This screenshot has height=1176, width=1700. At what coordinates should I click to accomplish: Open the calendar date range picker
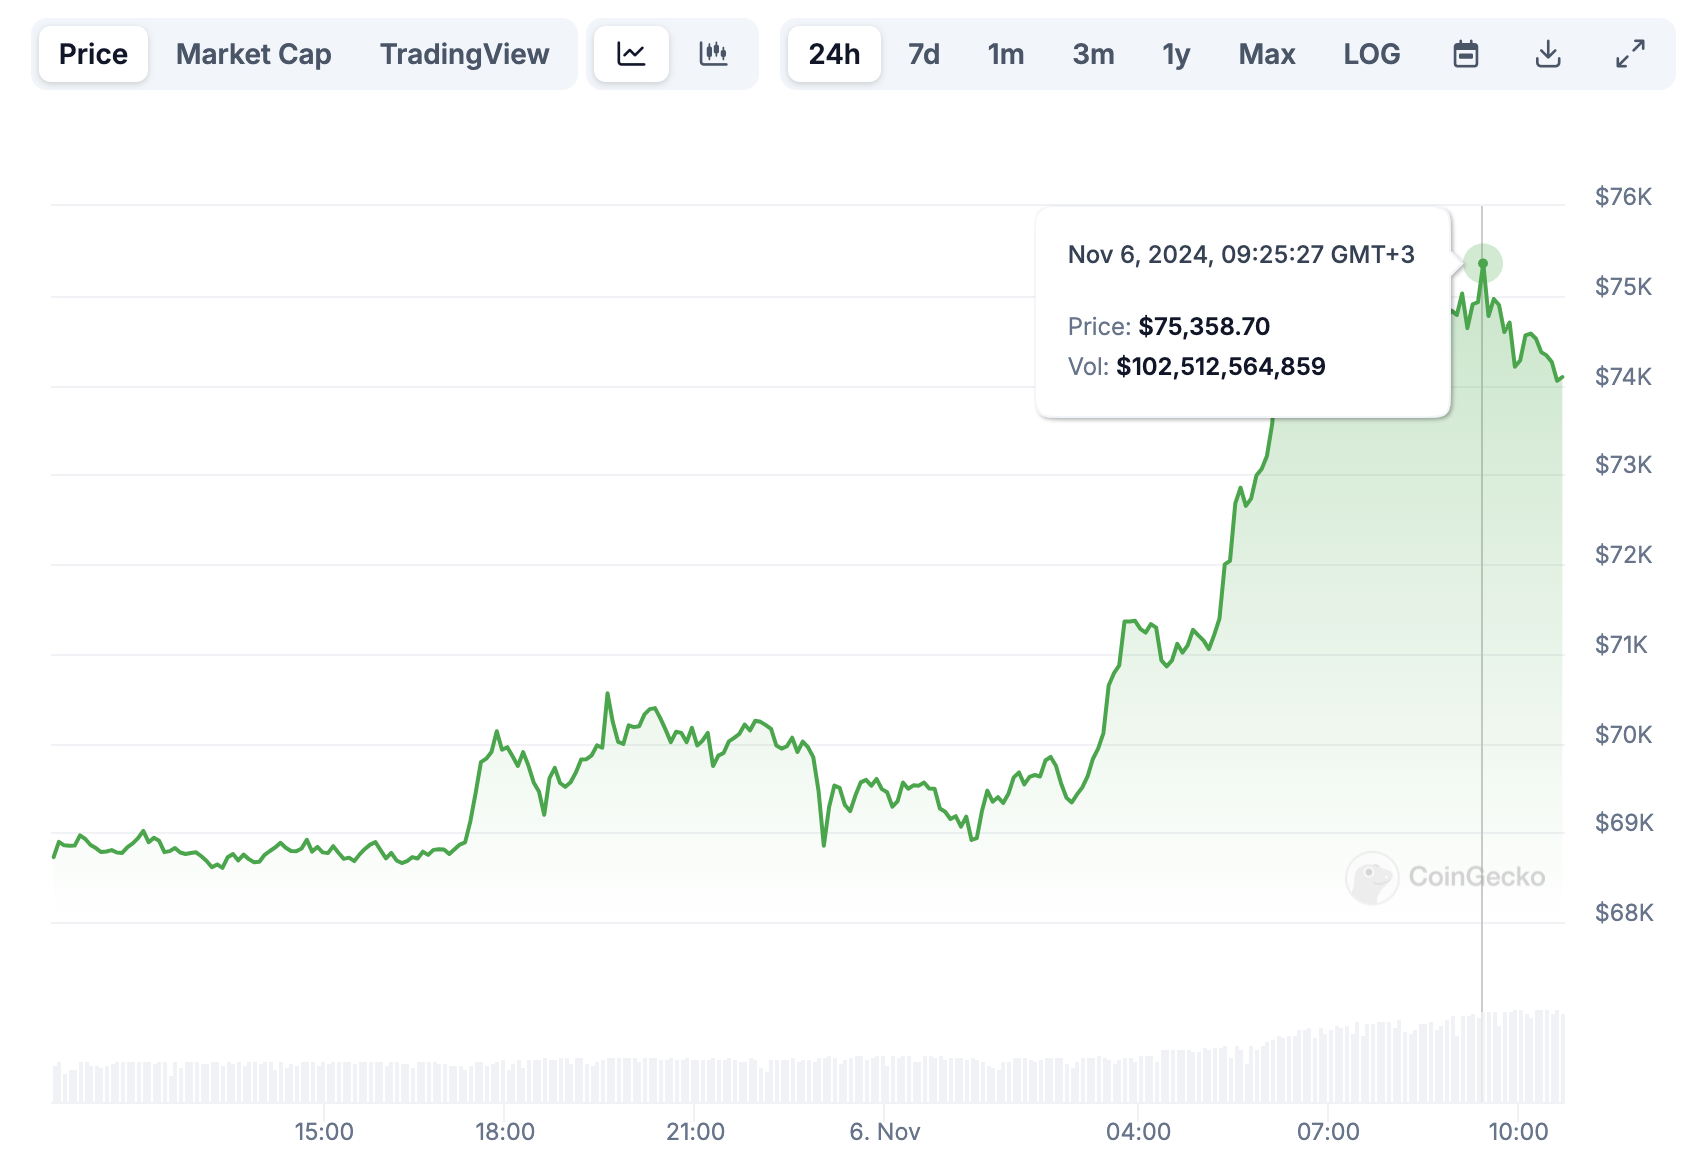tap(1466, 54)
